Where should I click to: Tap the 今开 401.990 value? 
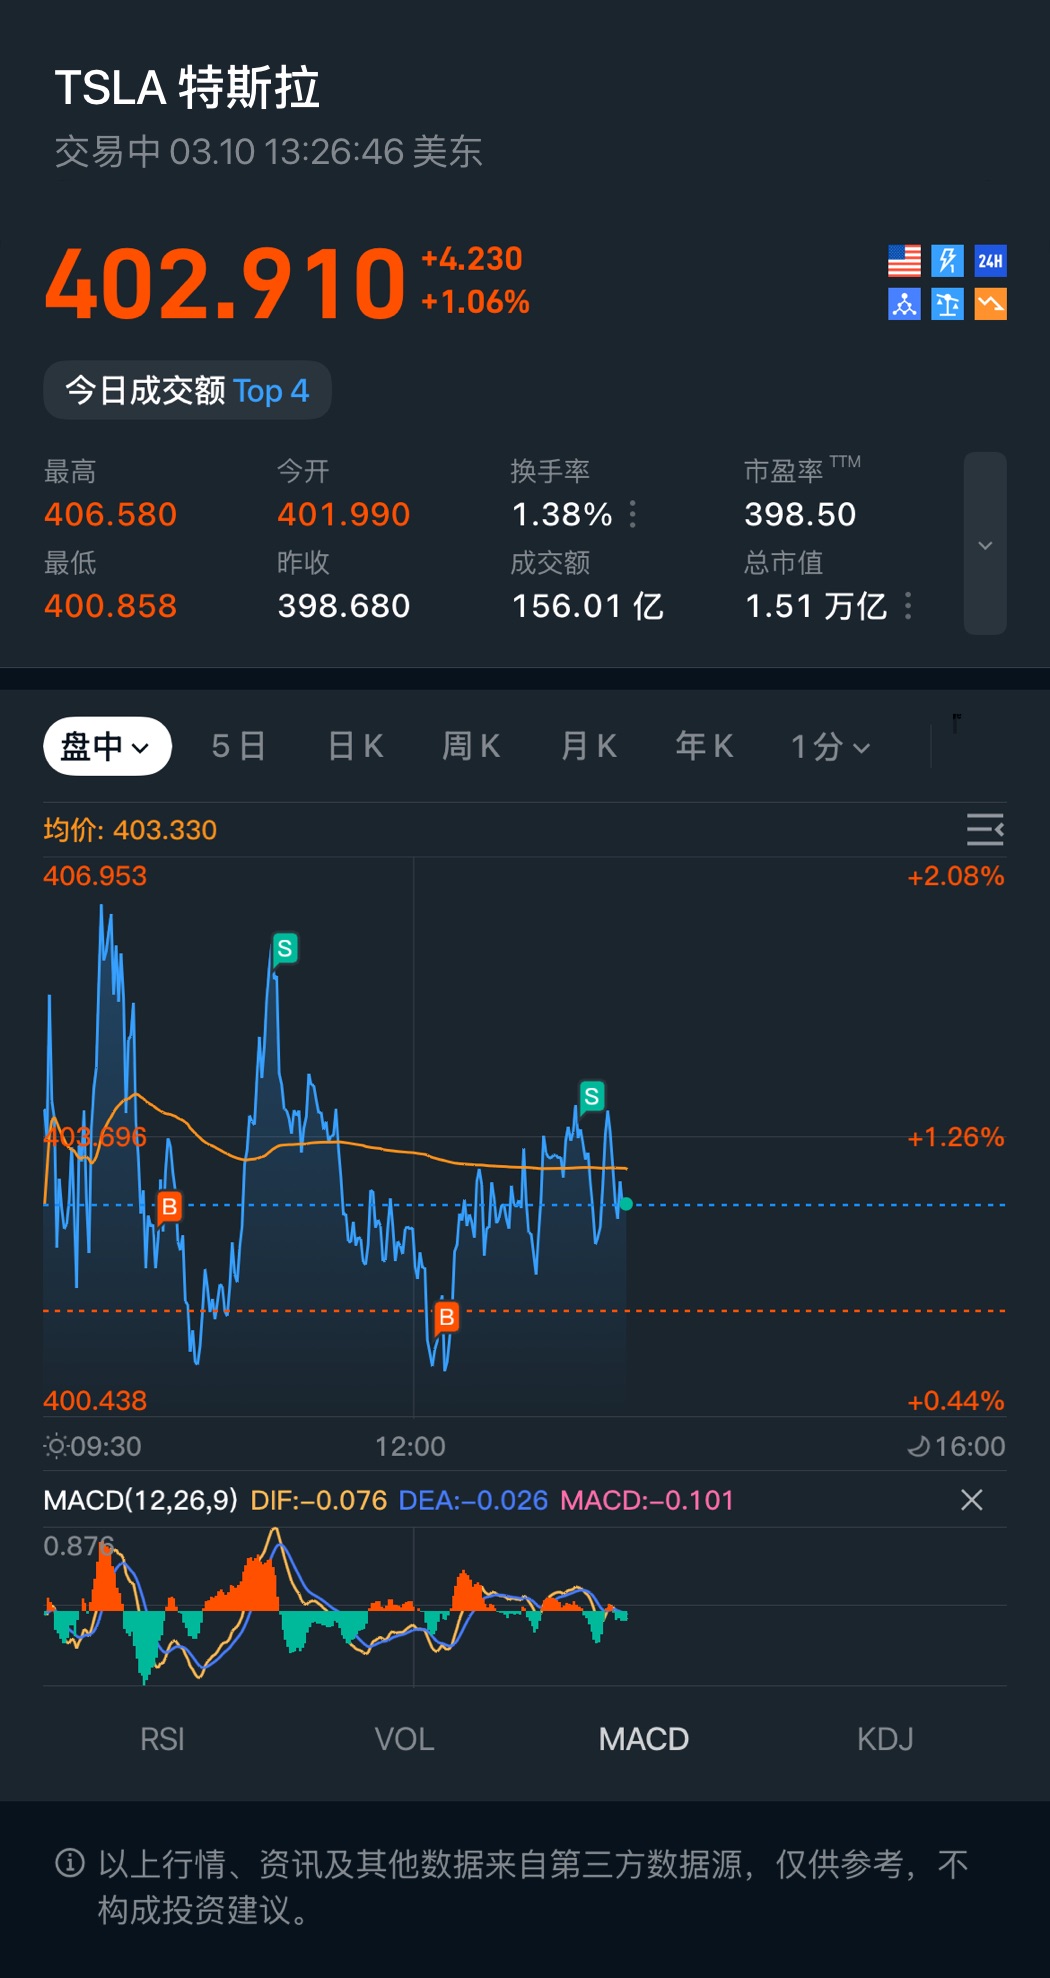pos(344,514)
